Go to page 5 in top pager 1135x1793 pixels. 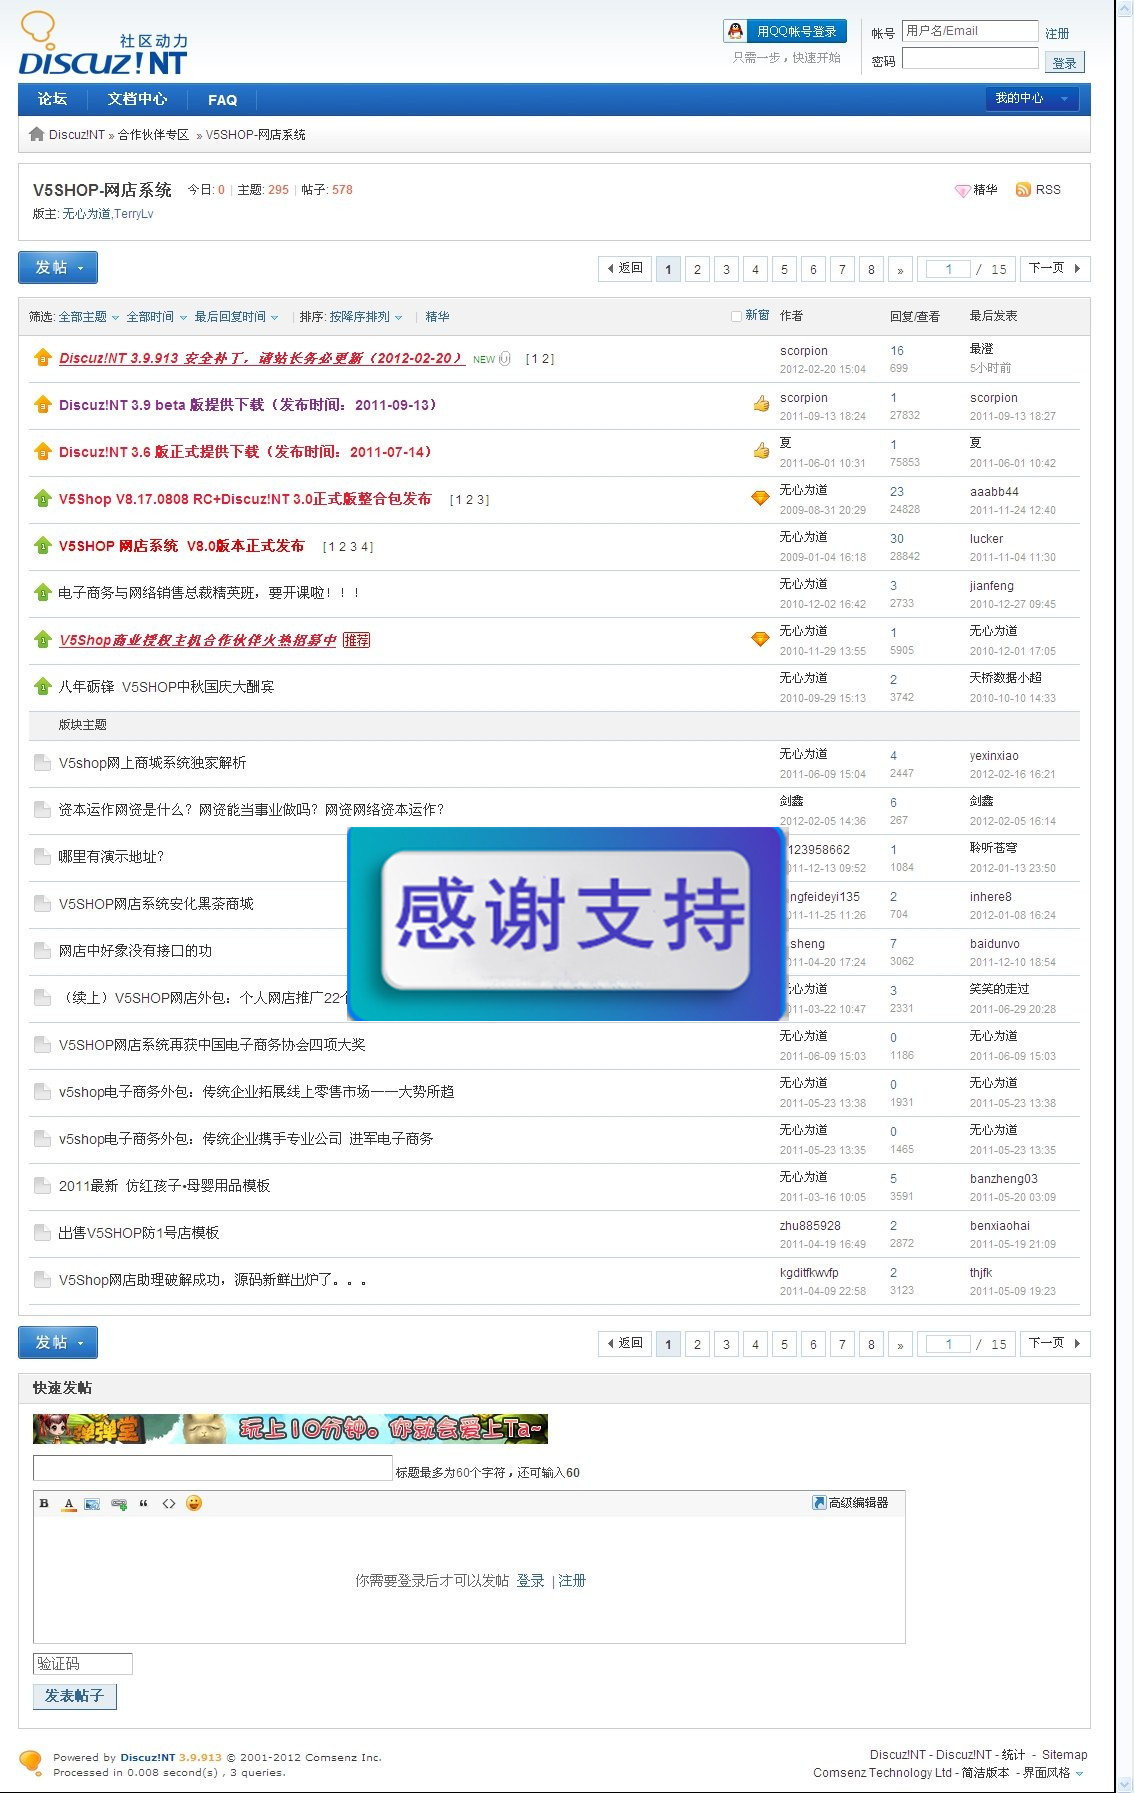point(784,269)
